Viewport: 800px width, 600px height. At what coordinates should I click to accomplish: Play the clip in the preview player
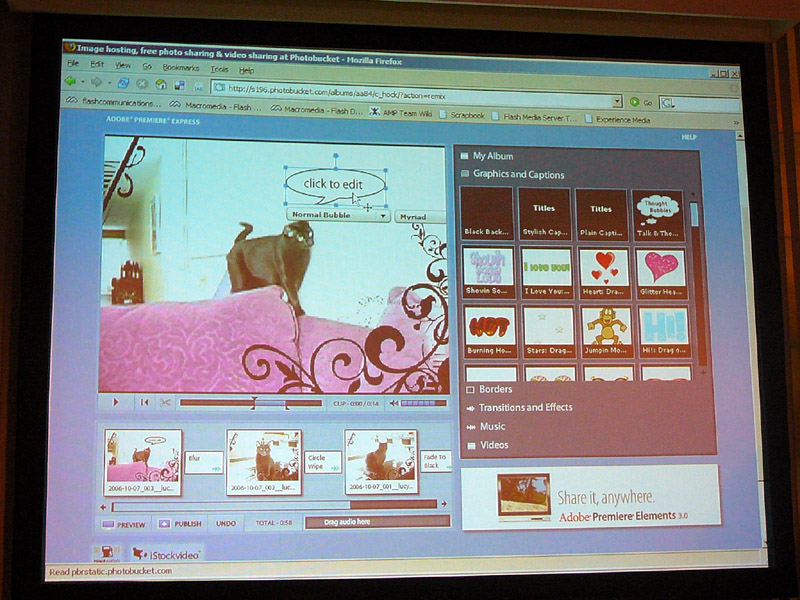tap(115, 402)
